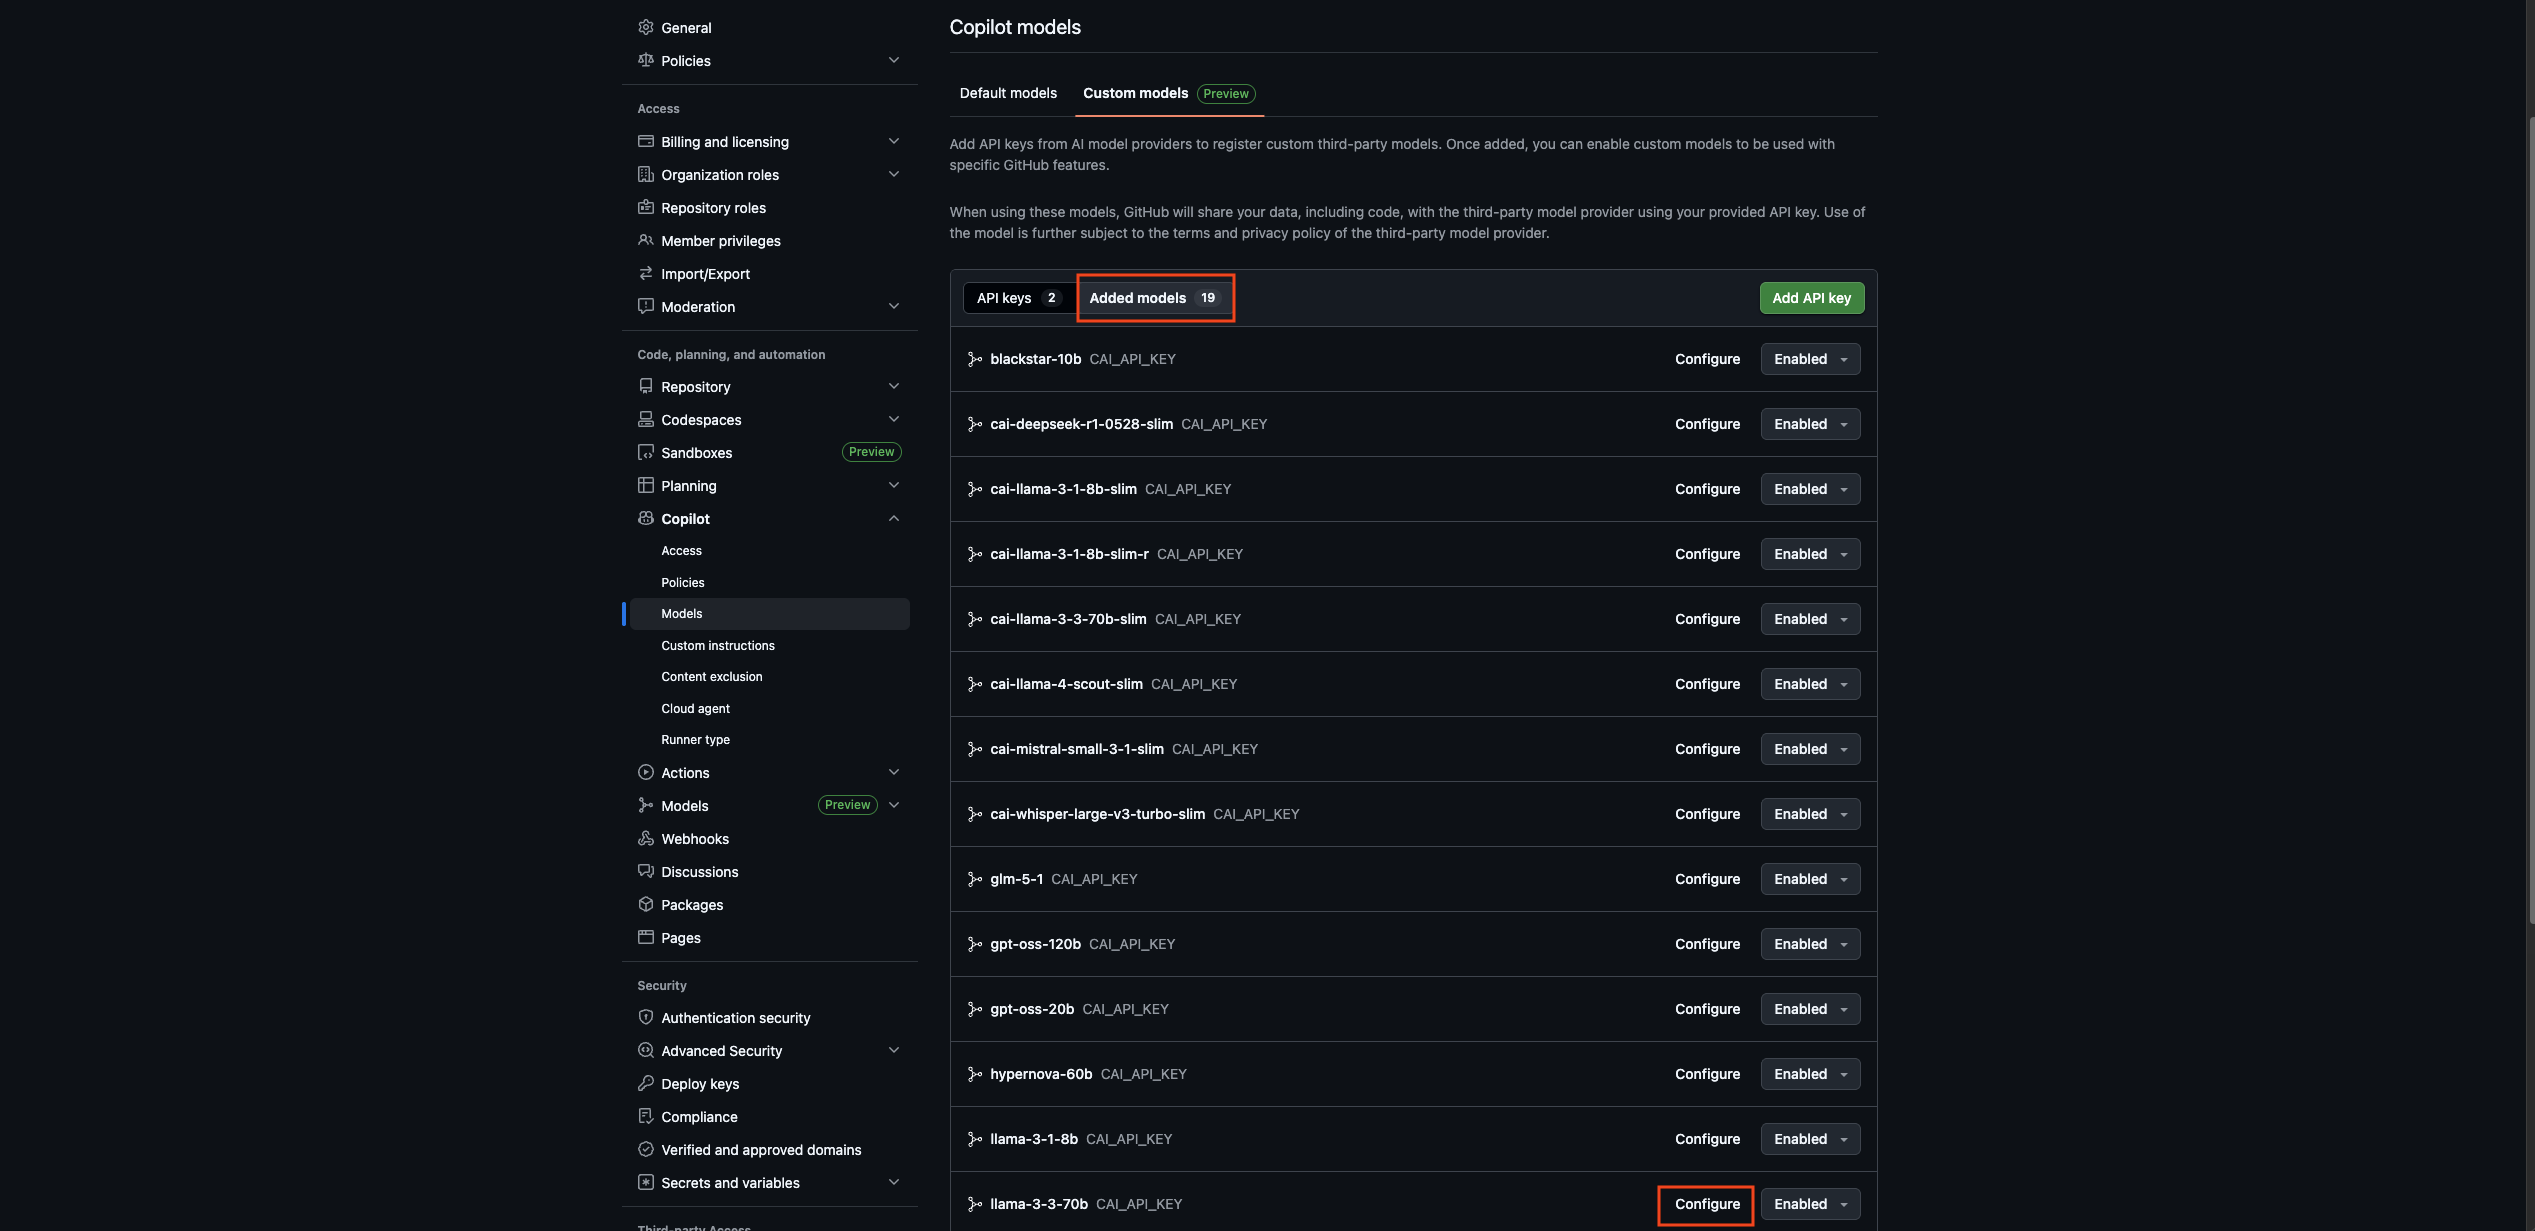Click the Actions play icon
Image resolution: width=2535 pixels, height=1231 pixels.
[x=646, y=772]
